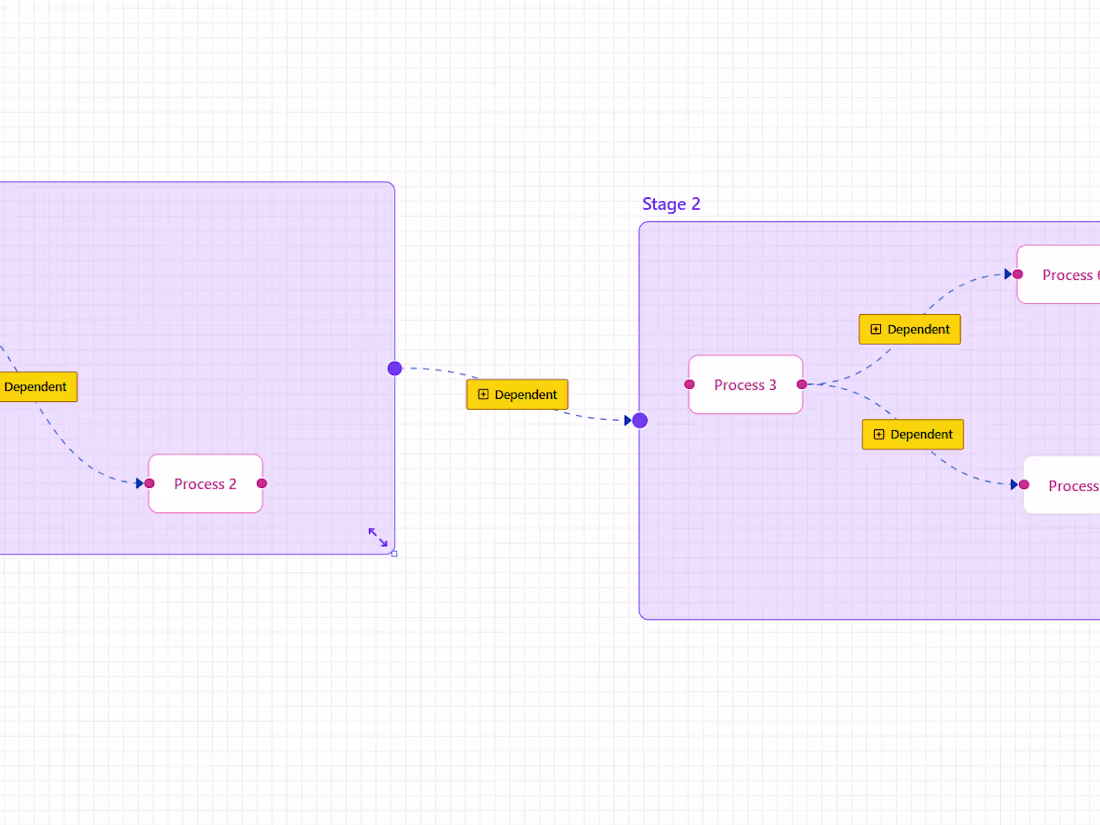Click the input port of Process 6
Screen dimensions: 1100x825
coord(1017,274)
